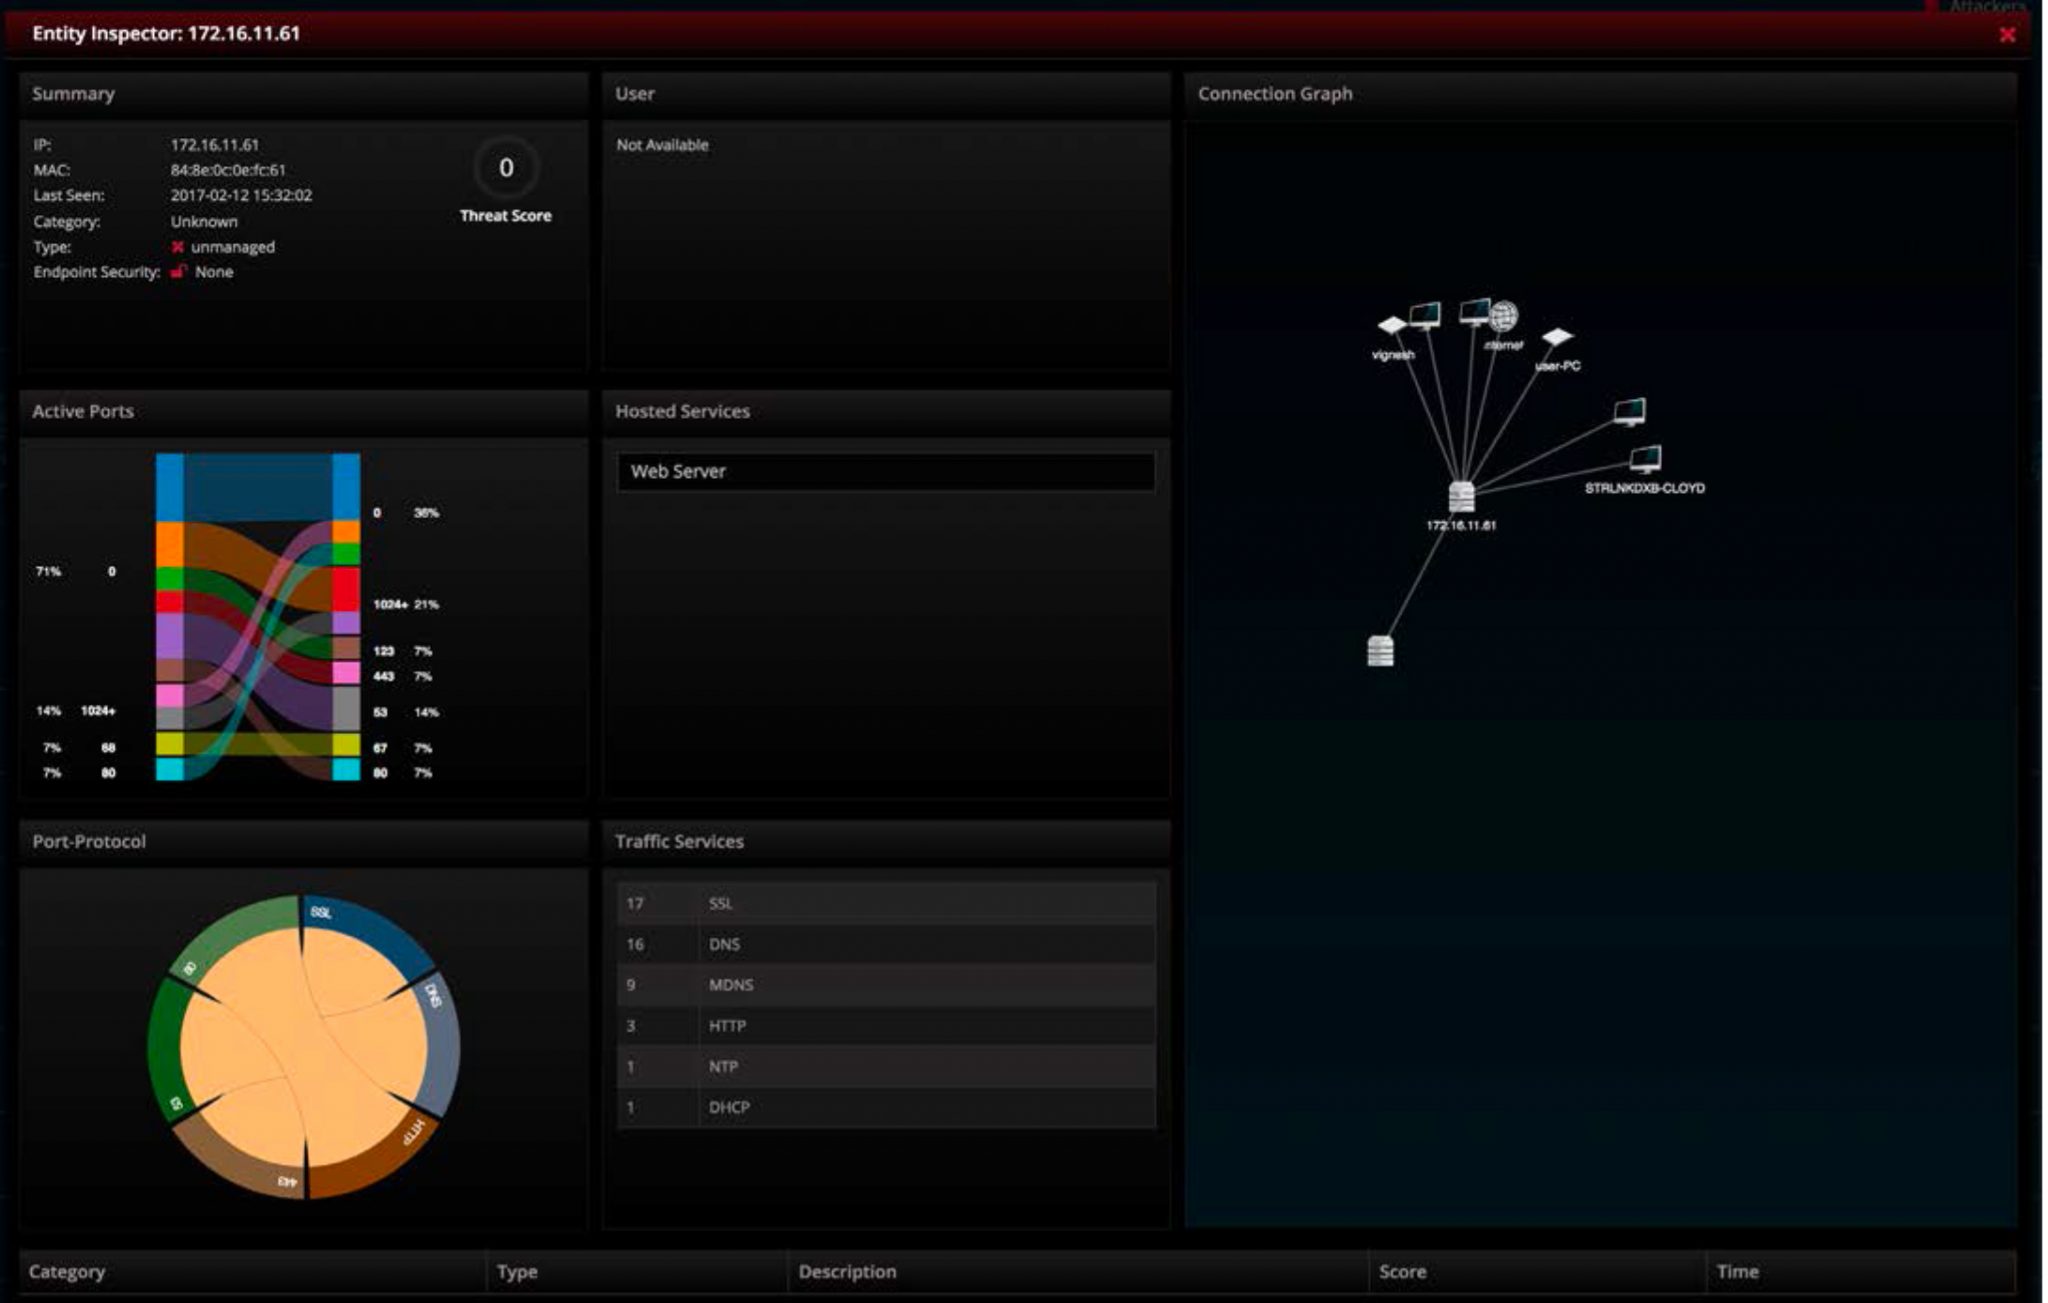Click the Time column header
Screen dimensions: 2048x1303
(x=1737, y=1272)
